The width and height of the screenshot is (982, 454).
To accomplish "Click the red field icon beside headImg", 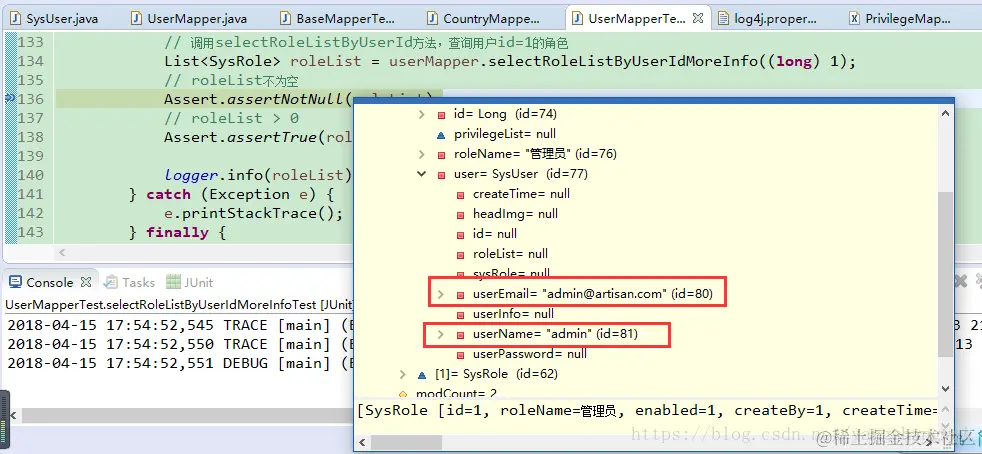I will coord(460,215).
